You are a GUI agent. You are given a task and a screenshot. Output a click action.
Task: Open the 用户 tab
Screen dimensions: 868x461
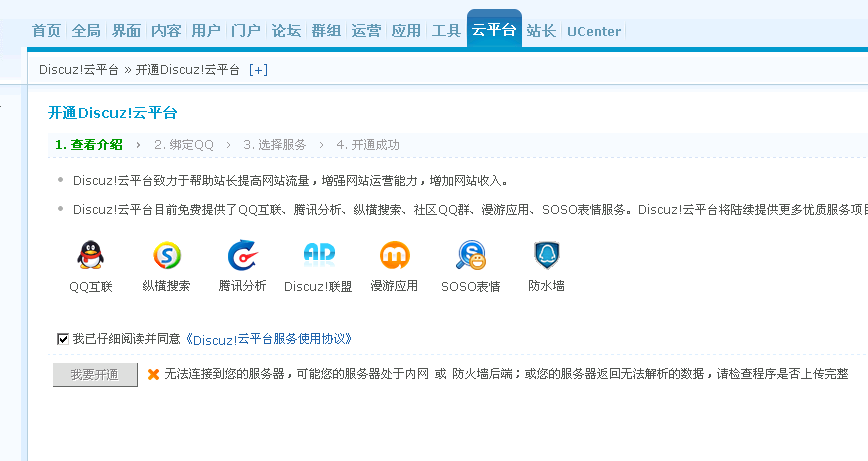206,31
